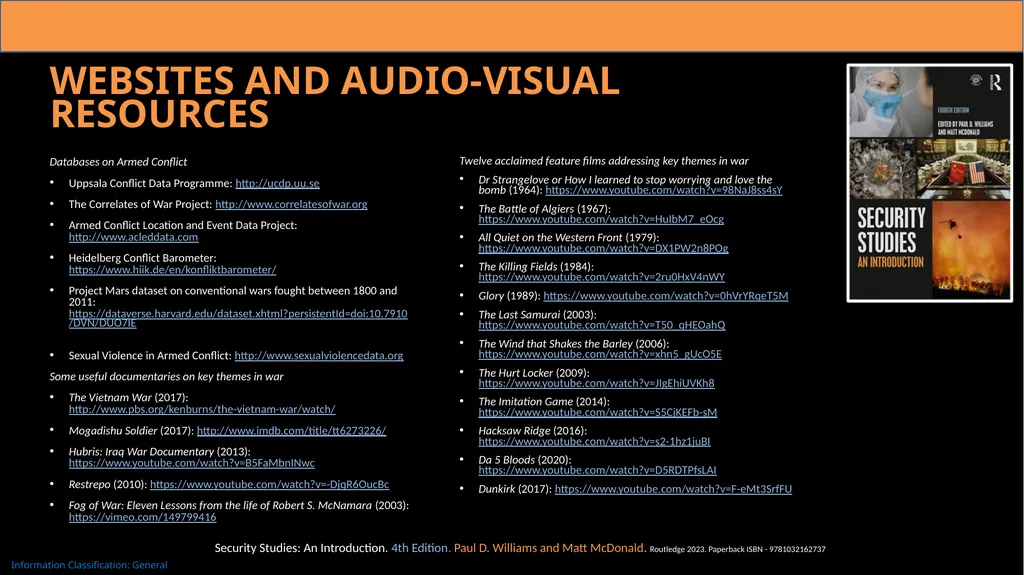Click 'Some useful documentaries on key themes' heading
This screenshot has width=1024, height=575.
coord(167,377)
